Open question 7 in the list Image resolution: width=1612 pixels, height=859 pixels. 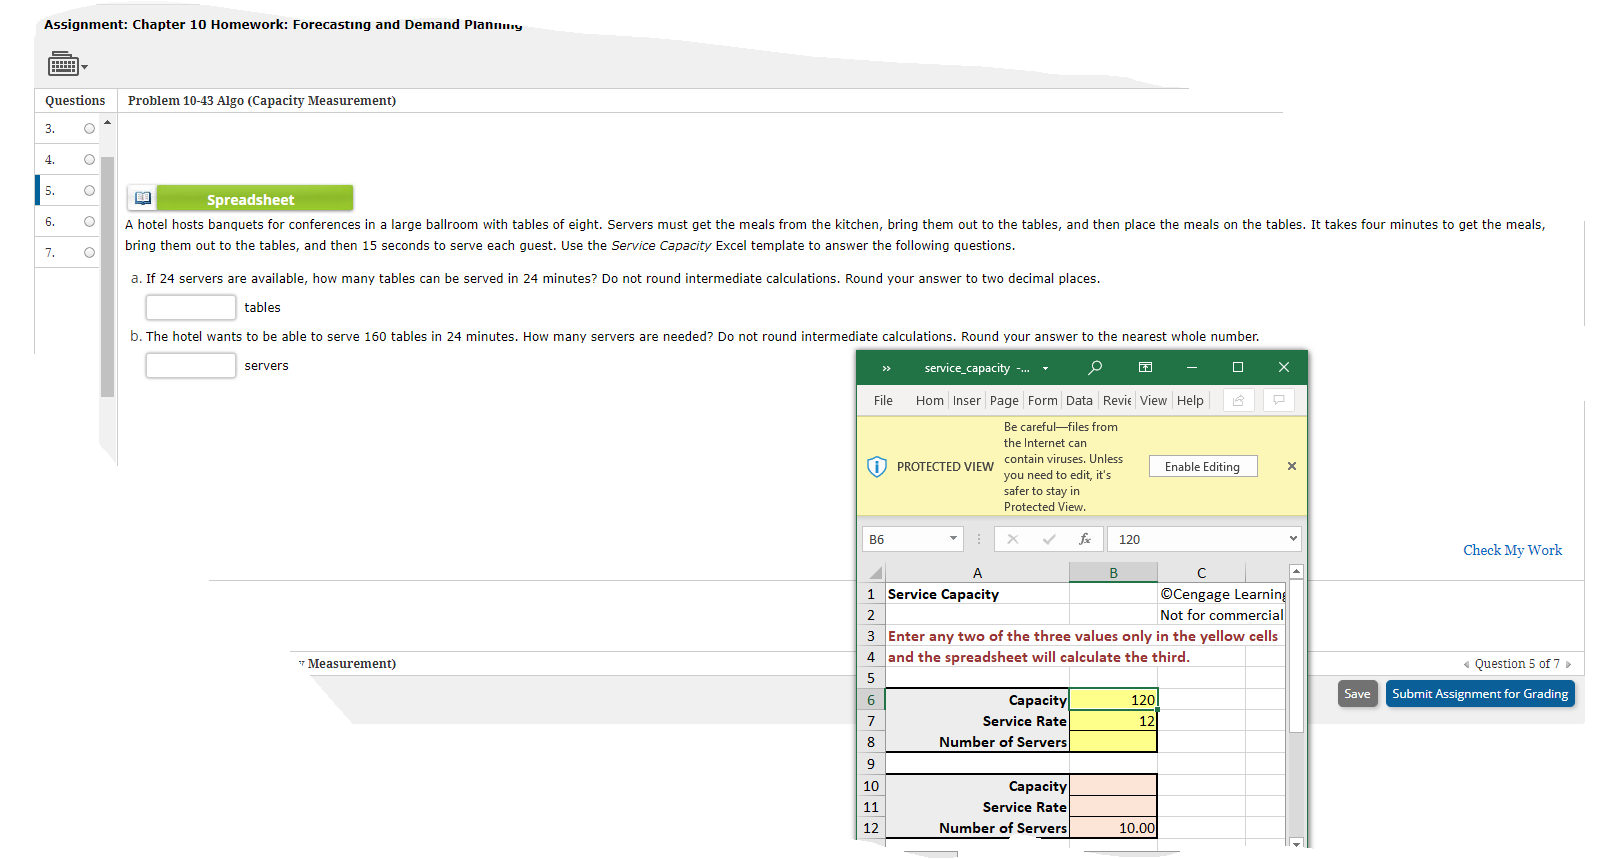pos(68,252)
